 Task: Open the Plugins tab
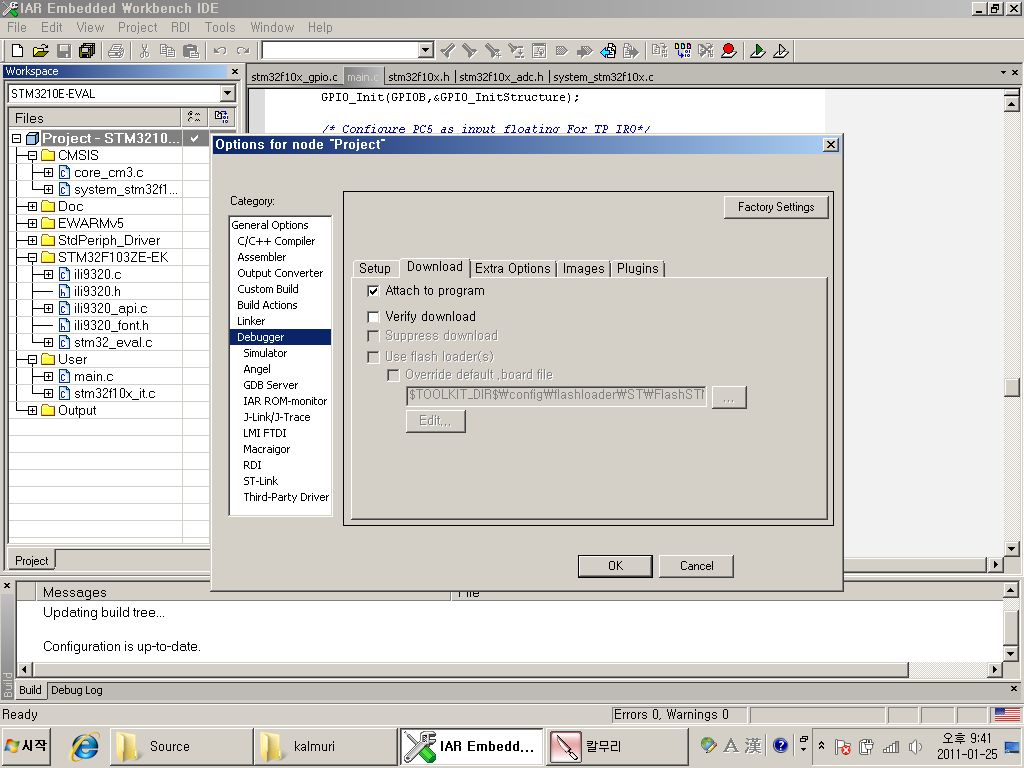[x=637, y=268]
